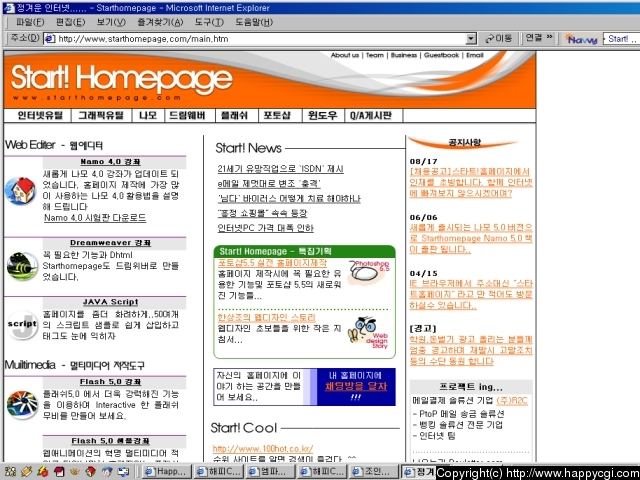
Task: Select the 드림웨버 navigation tab
Action: (187, 116)
